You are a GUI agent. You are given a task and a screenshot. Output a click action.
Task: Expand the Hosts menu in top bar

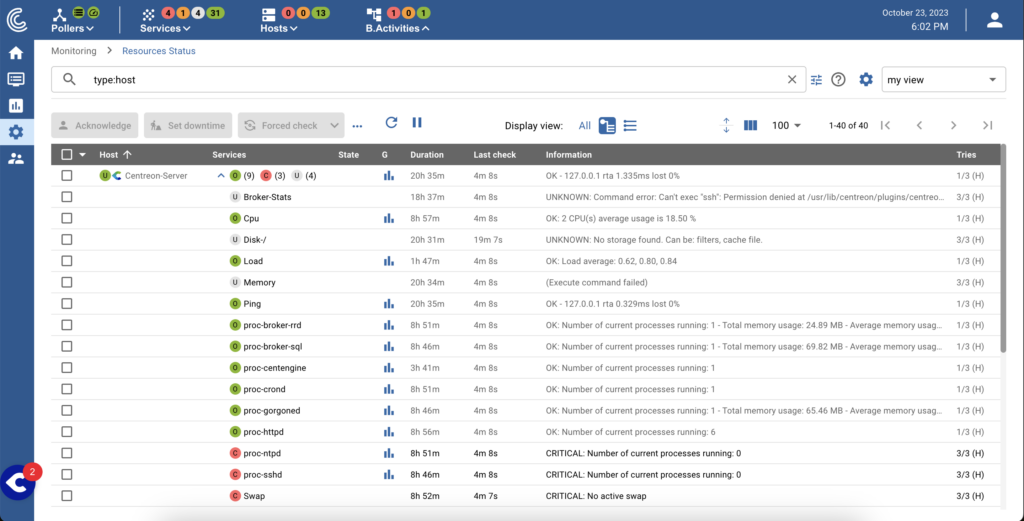279,28
